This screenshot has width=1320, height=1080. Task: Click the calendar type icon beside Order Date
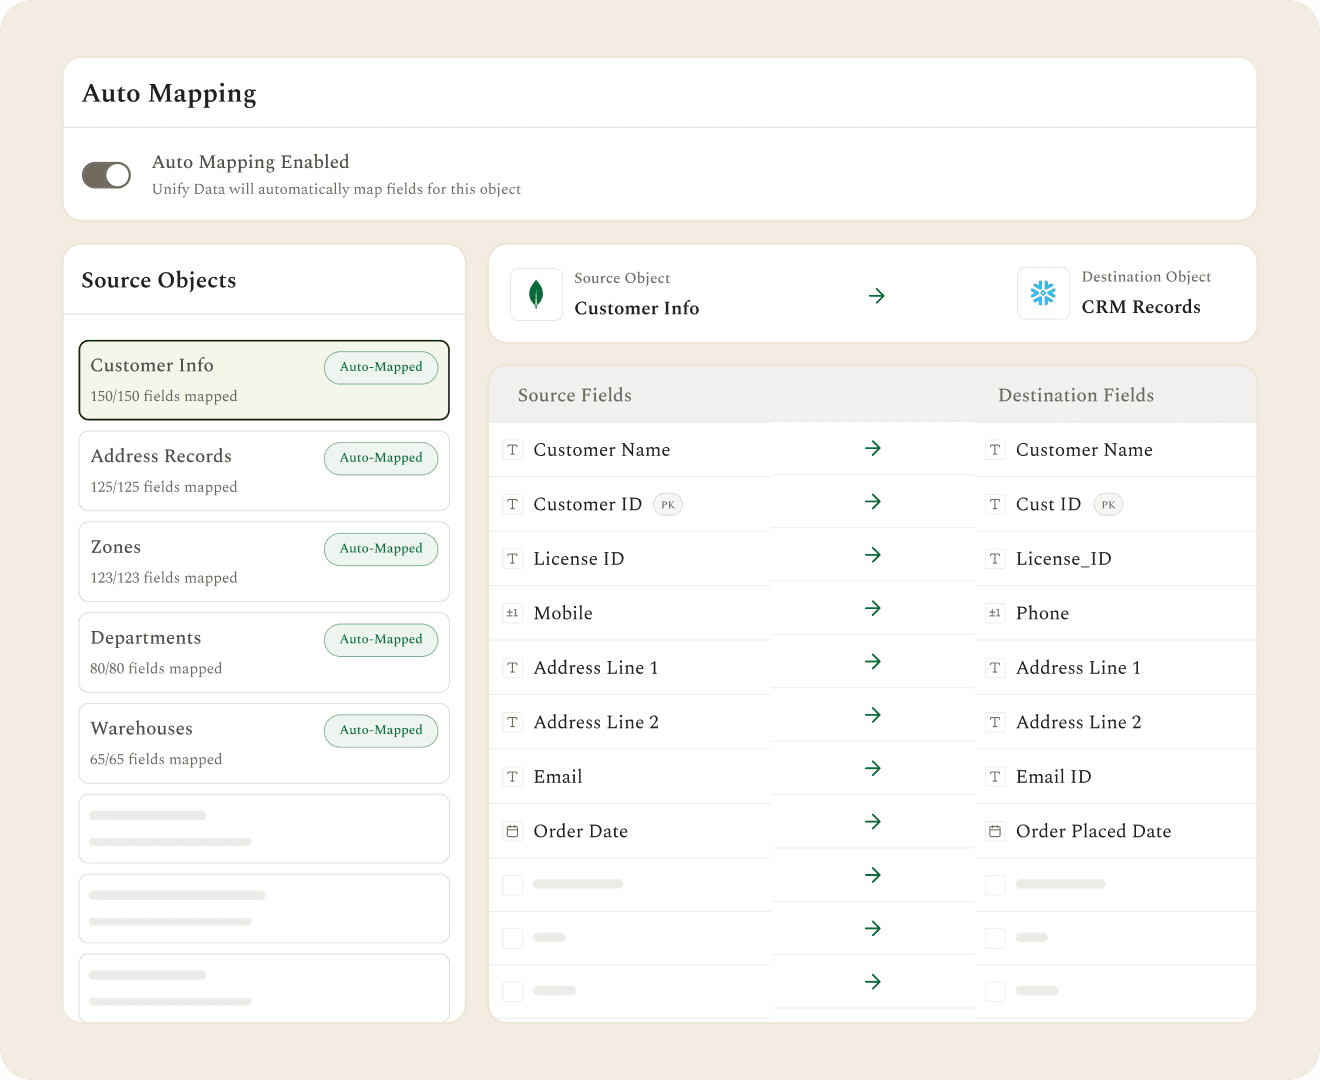pyautogui.click(x=513, y=831)
